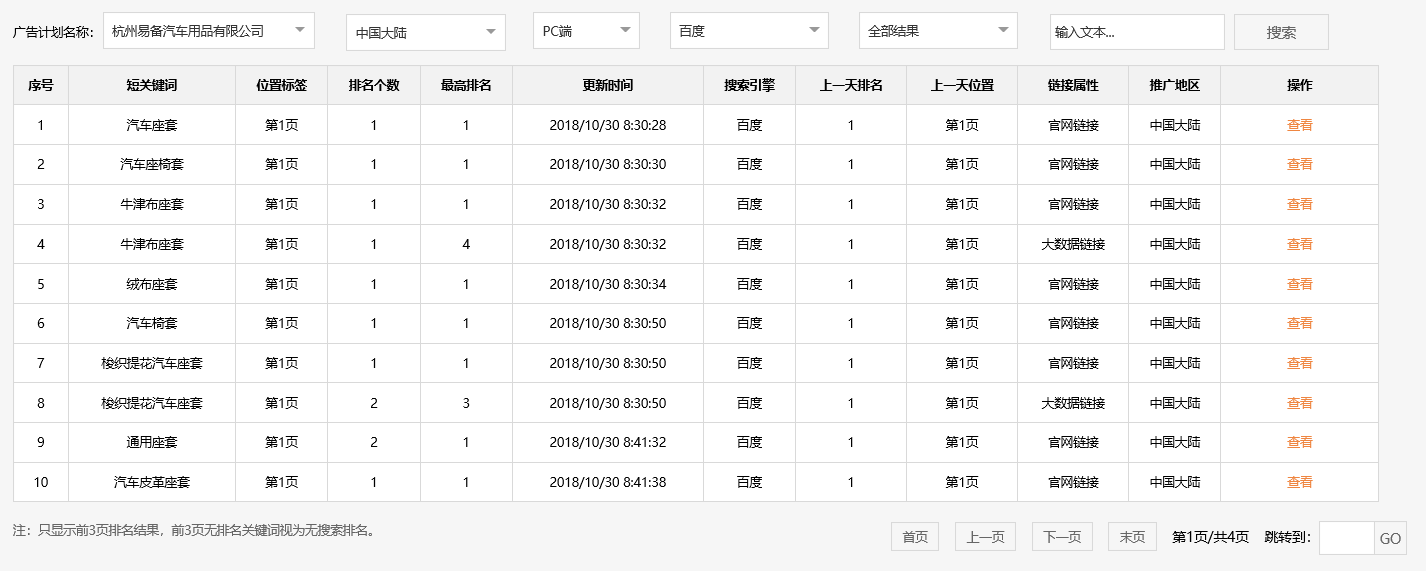This screenshot has width=1427, height=571.
Task: Select keyword cell 汽车座套
Action: [152, 125]
